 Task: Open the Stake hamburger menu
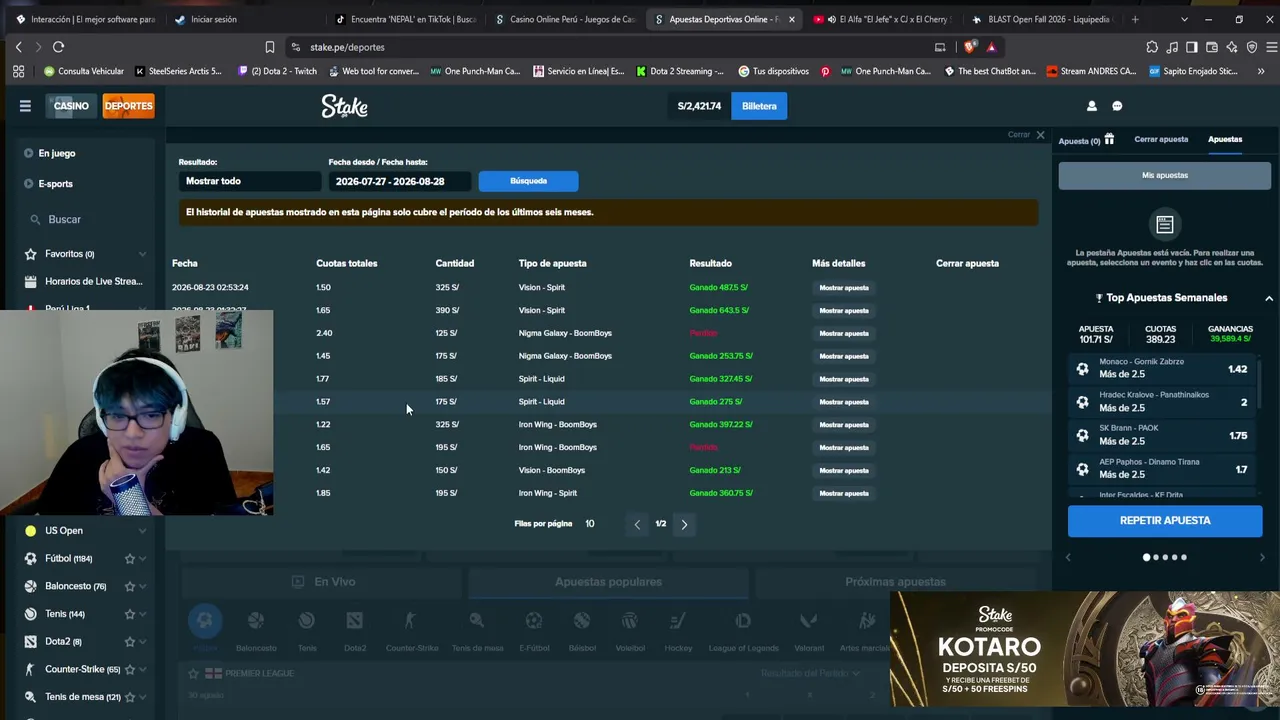coord(25,106)
